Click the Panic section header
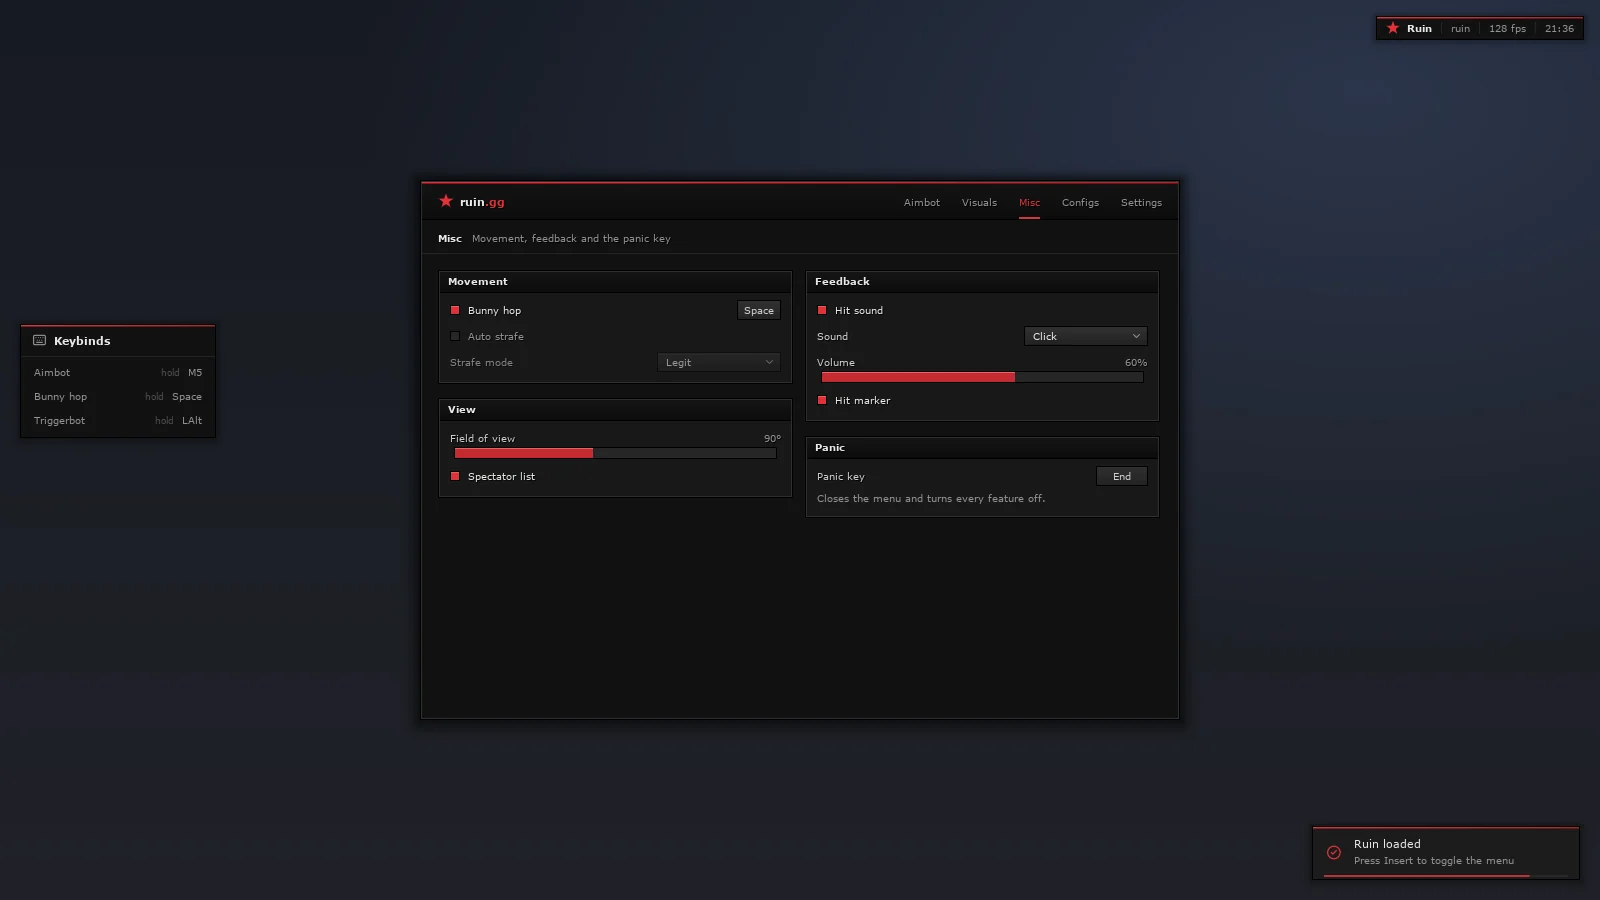The width and height of the screenshot is (1600, 900). (982, 448)
